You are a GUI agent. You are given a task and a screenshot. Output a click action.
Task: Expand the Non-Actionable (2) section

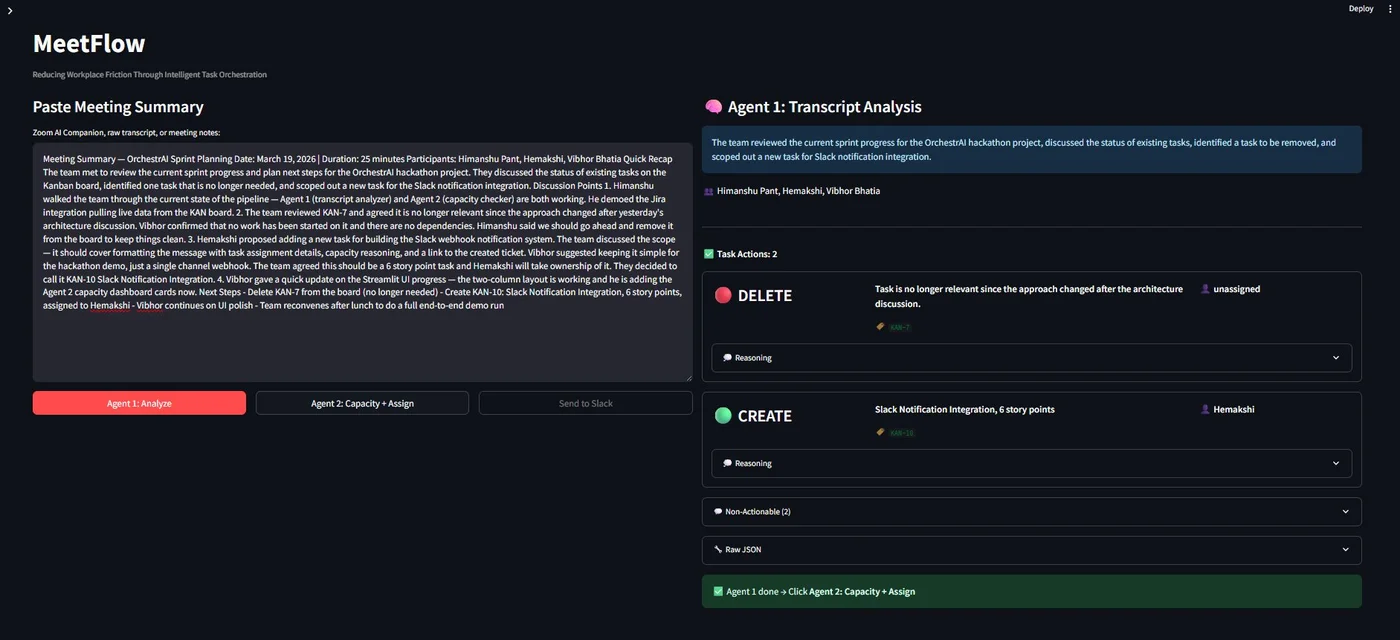[1030, 511]
